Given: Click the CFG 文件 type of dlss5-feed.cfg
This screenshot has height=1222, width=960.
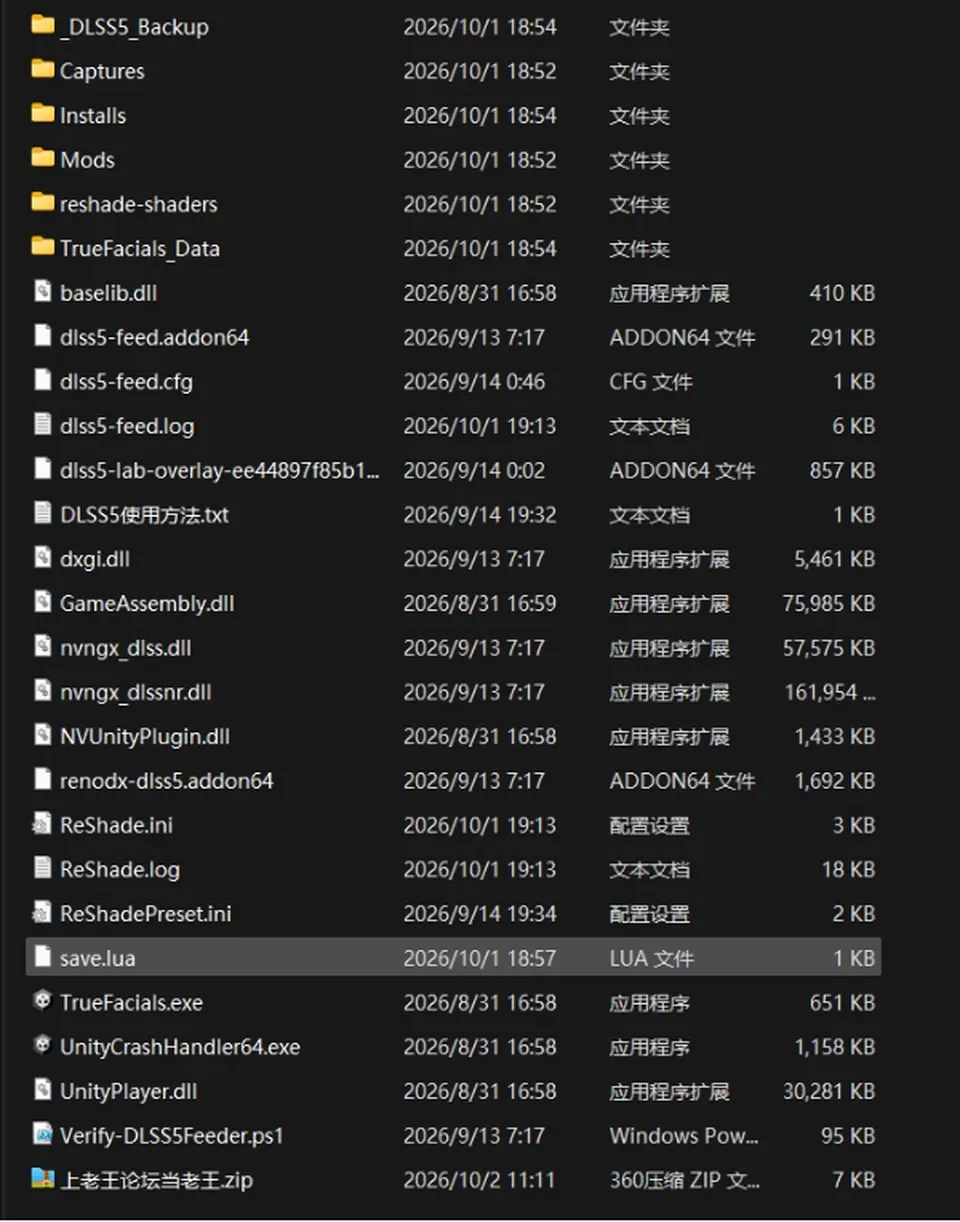Looking at the screenshot, I should (651, 381).
